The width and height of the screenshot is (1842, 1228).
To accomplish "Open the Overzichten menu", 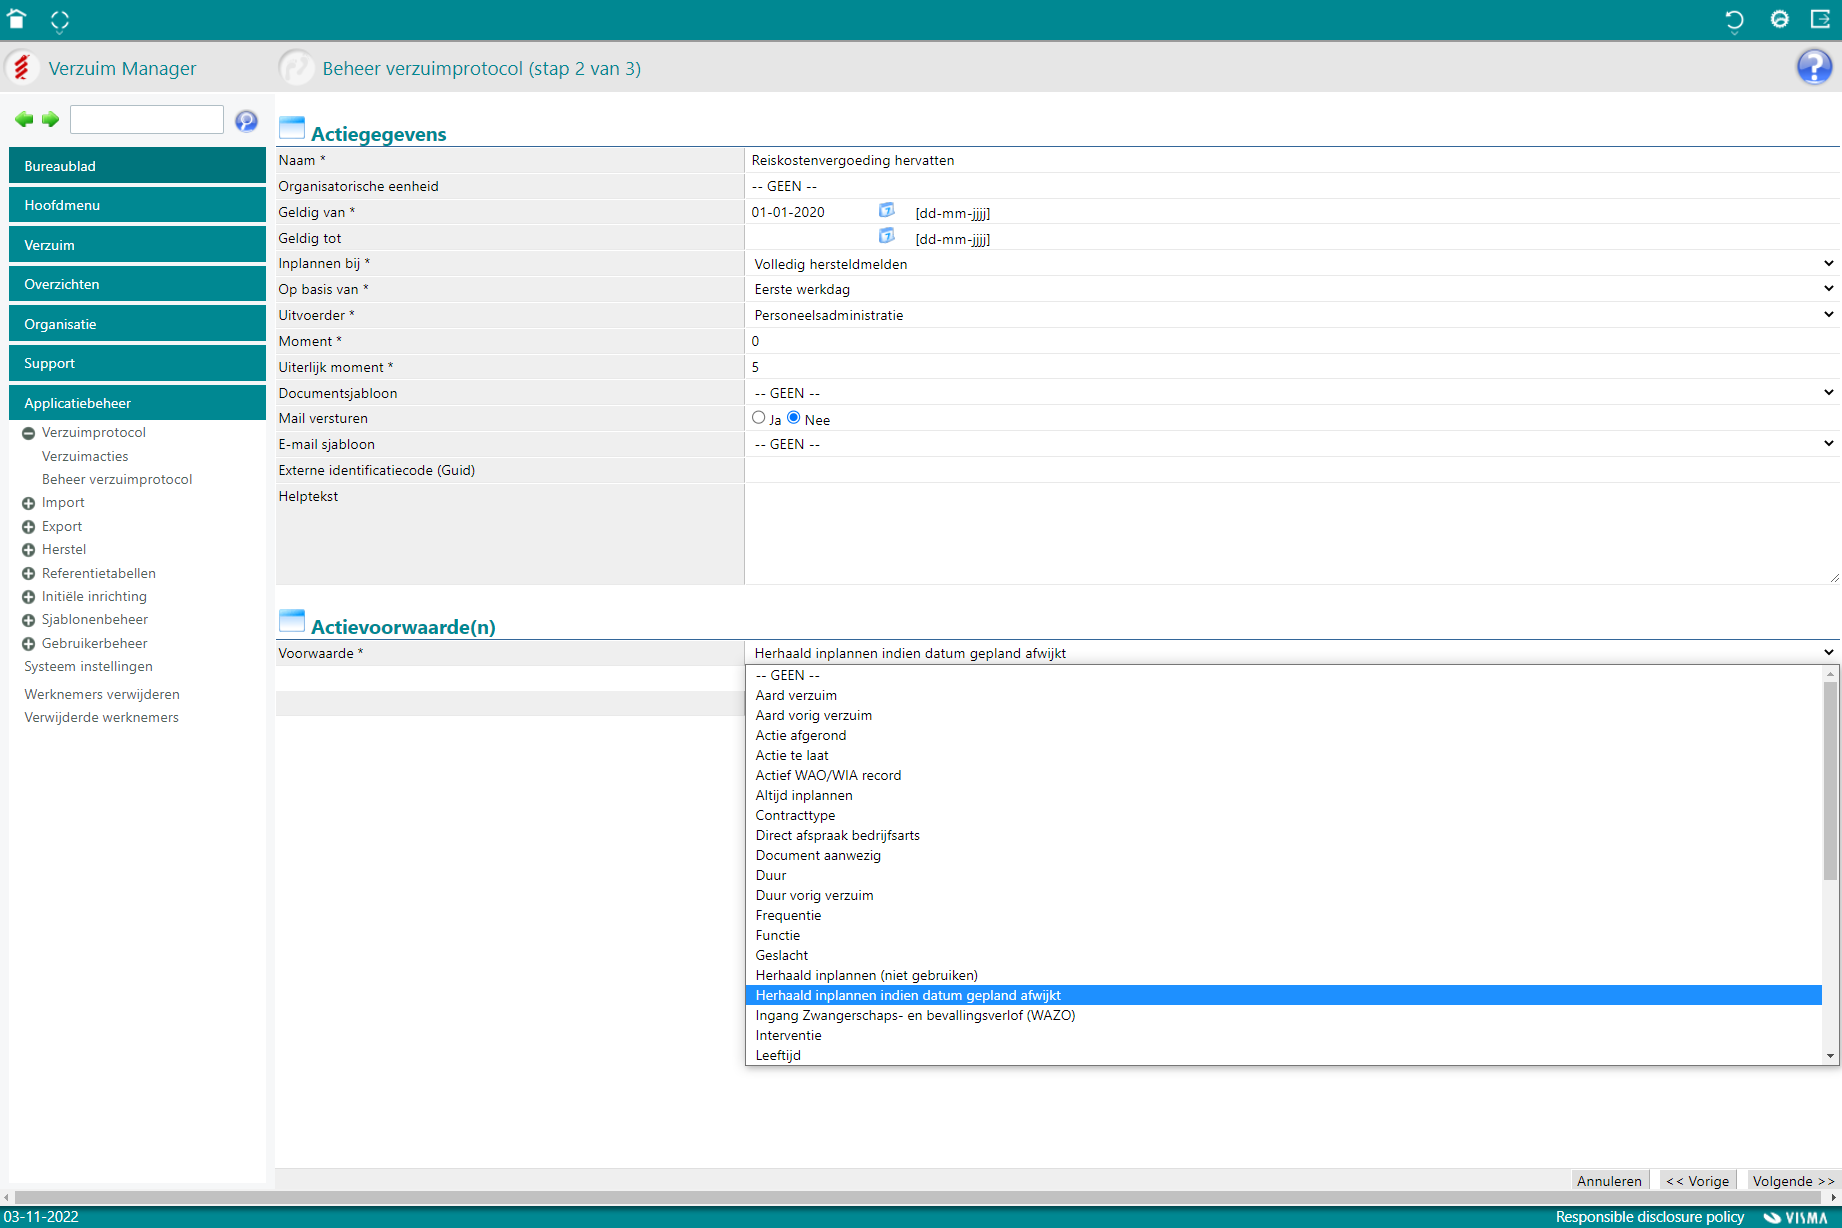I will tap(137, 284).
